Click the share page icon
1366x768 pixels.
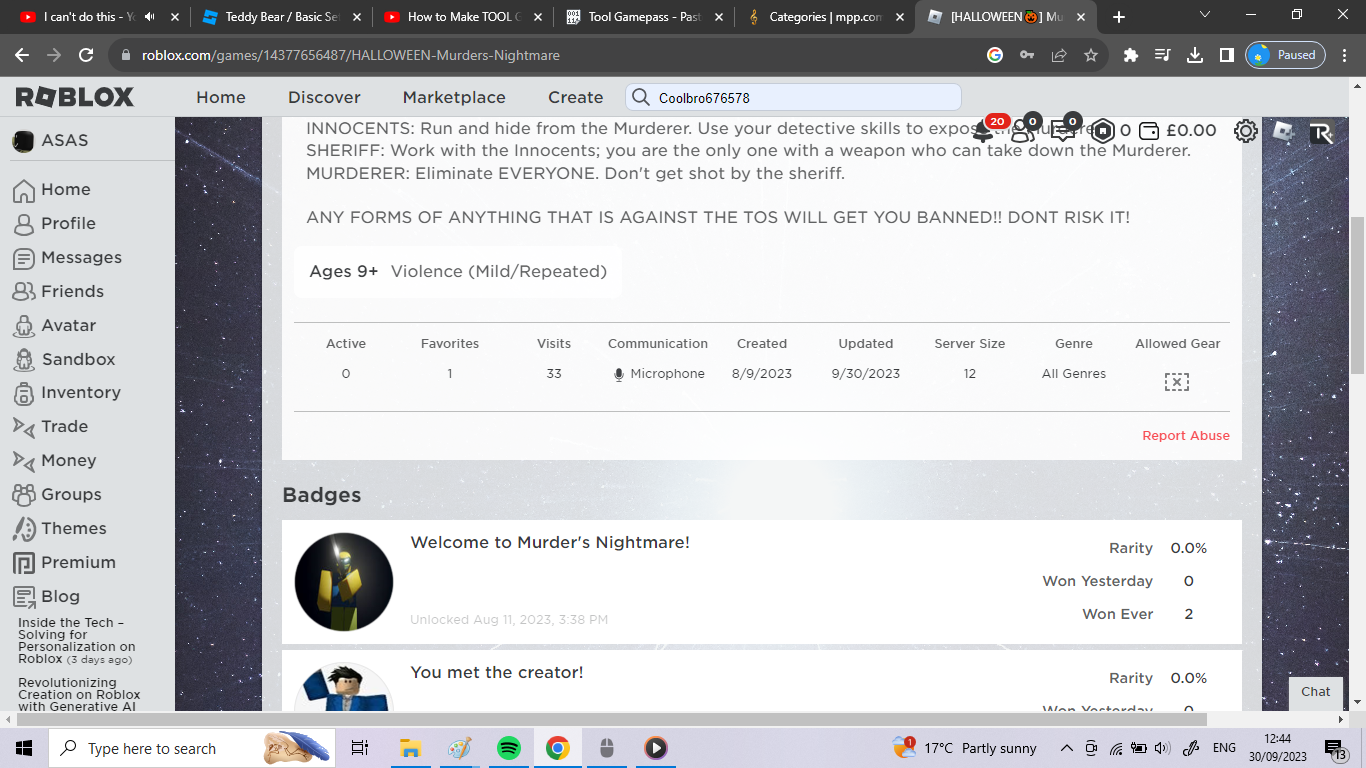click(x=1059, y=55)
